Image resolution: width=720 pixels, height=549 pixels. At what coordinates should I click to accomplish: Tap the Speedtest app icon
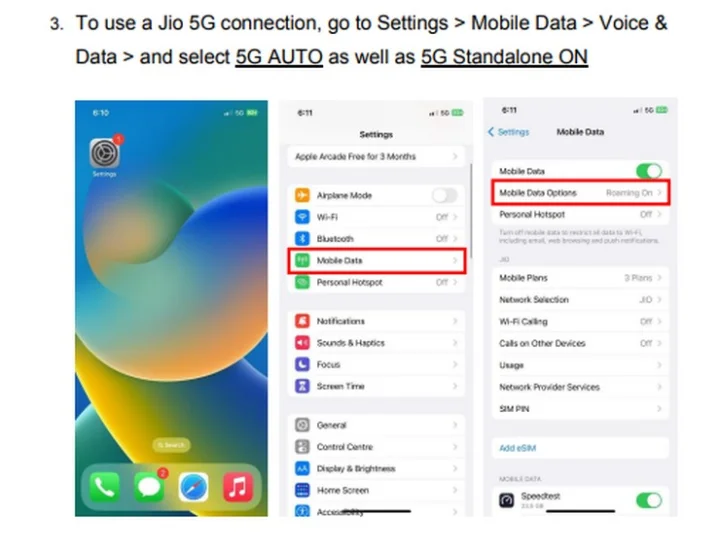pyautogui.click(x=507, y=500)
